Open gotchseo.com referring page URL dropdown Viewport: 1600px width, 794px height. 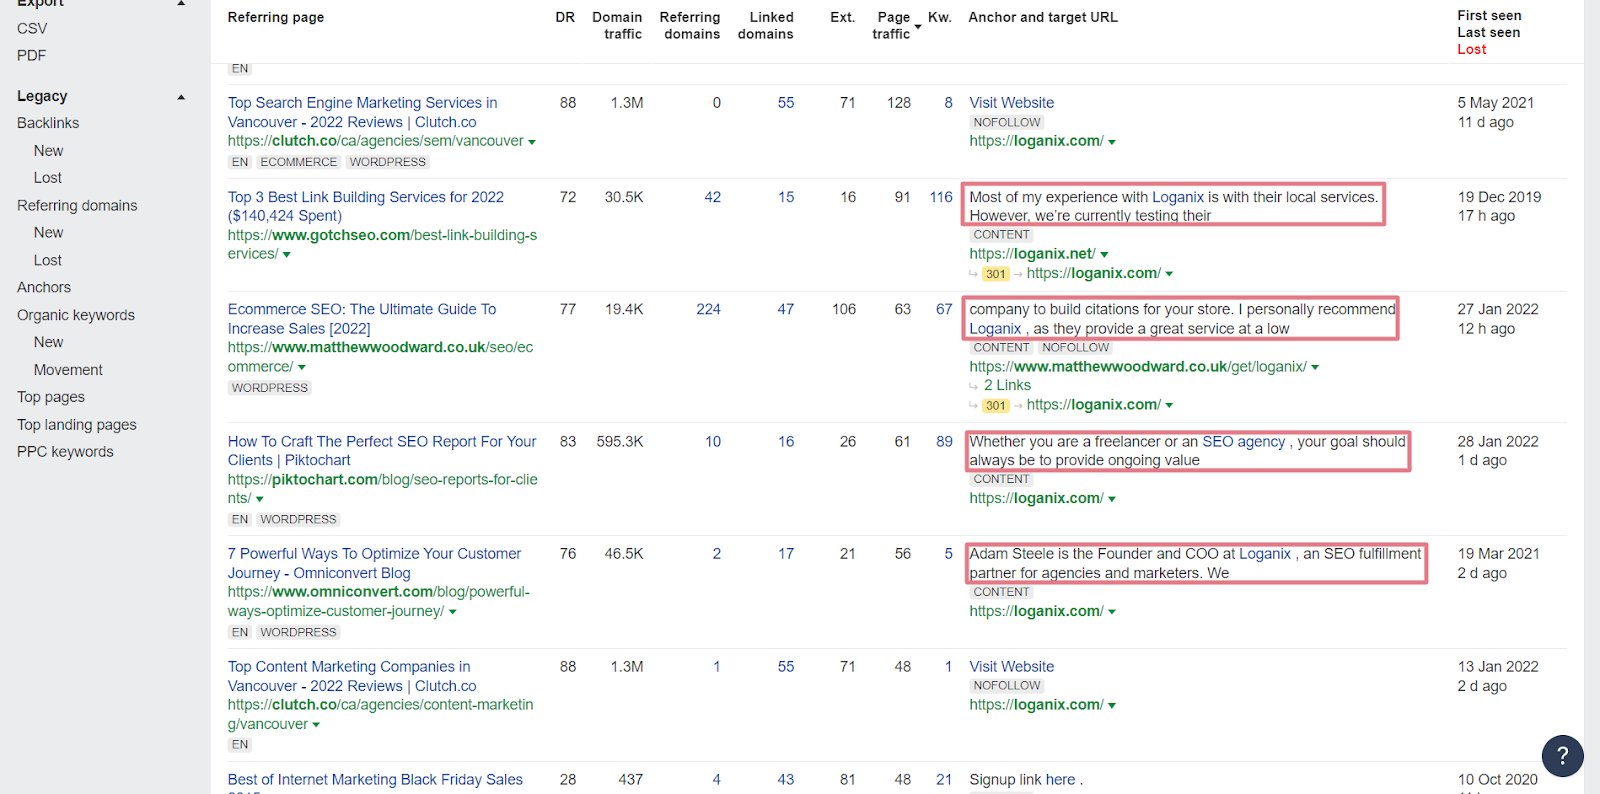[287, 255]
